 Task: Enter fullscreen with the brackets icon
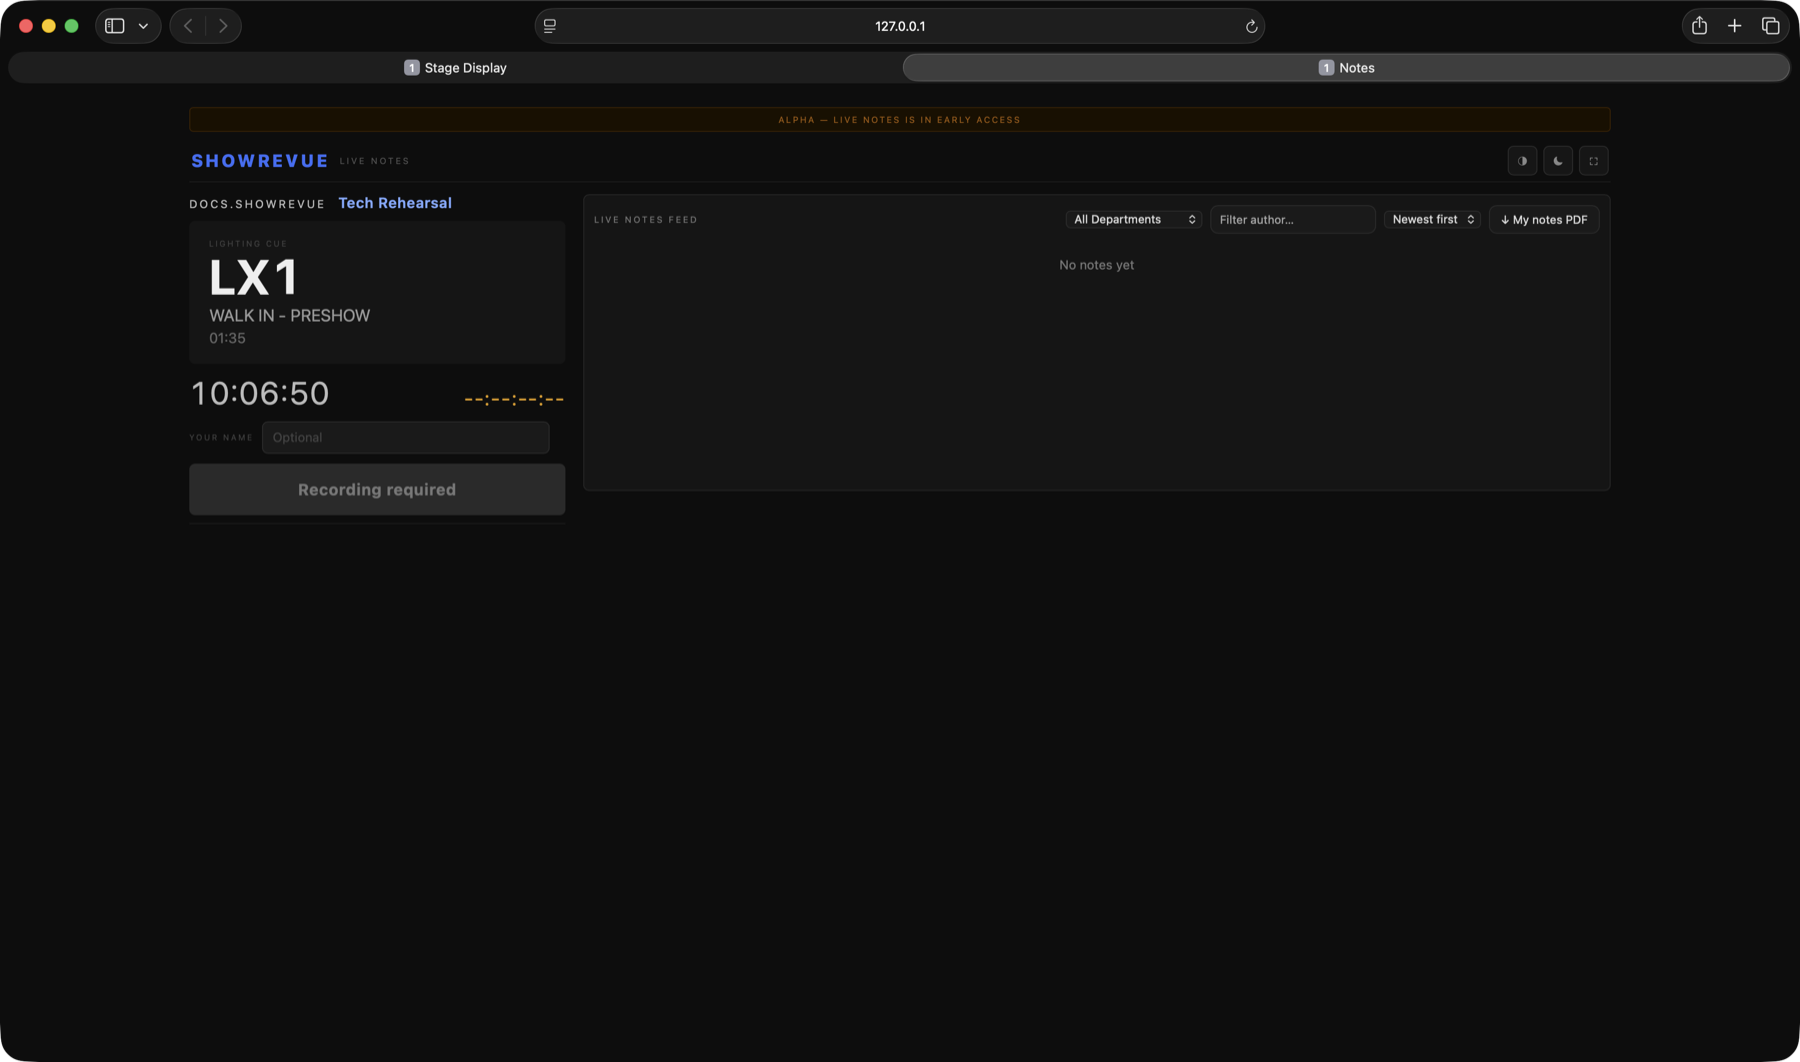pos(1594,161)
